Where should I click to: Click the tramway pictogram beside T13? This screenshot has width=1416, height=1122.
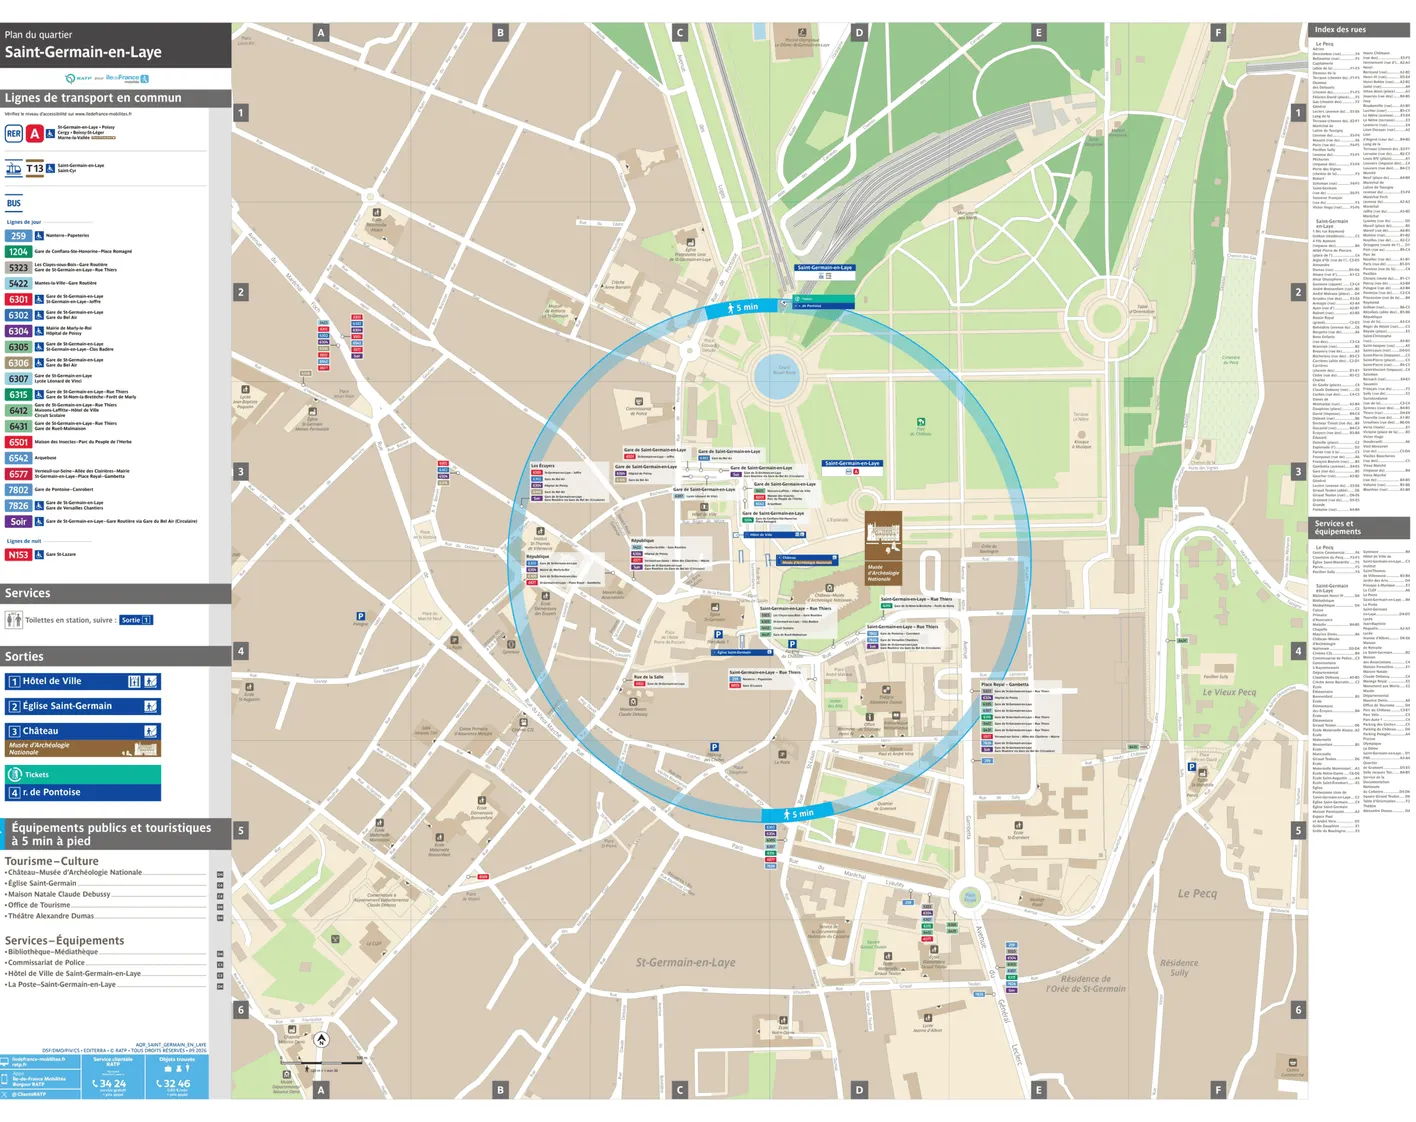coord(14,169)
